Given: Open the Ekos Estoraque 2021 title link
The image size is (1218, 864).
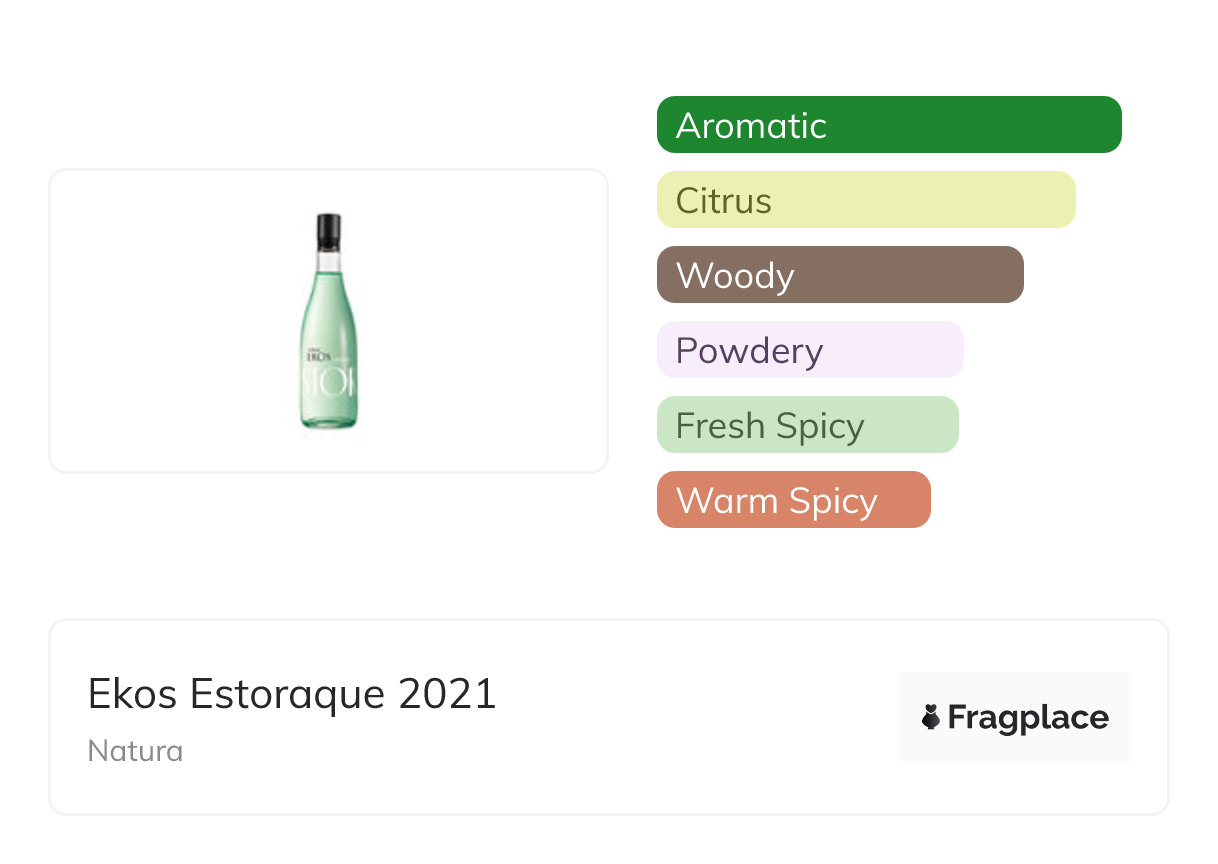Looking at the screenshot, I should pyautogui.click(x=292, y=693).
